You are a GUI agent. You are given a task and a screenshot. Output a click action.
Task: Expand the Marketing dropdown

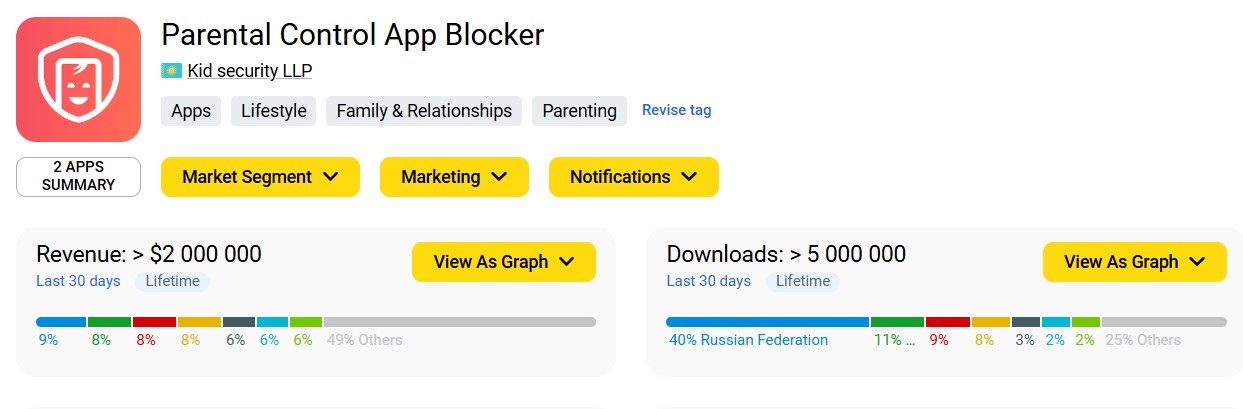click(454, 177)
